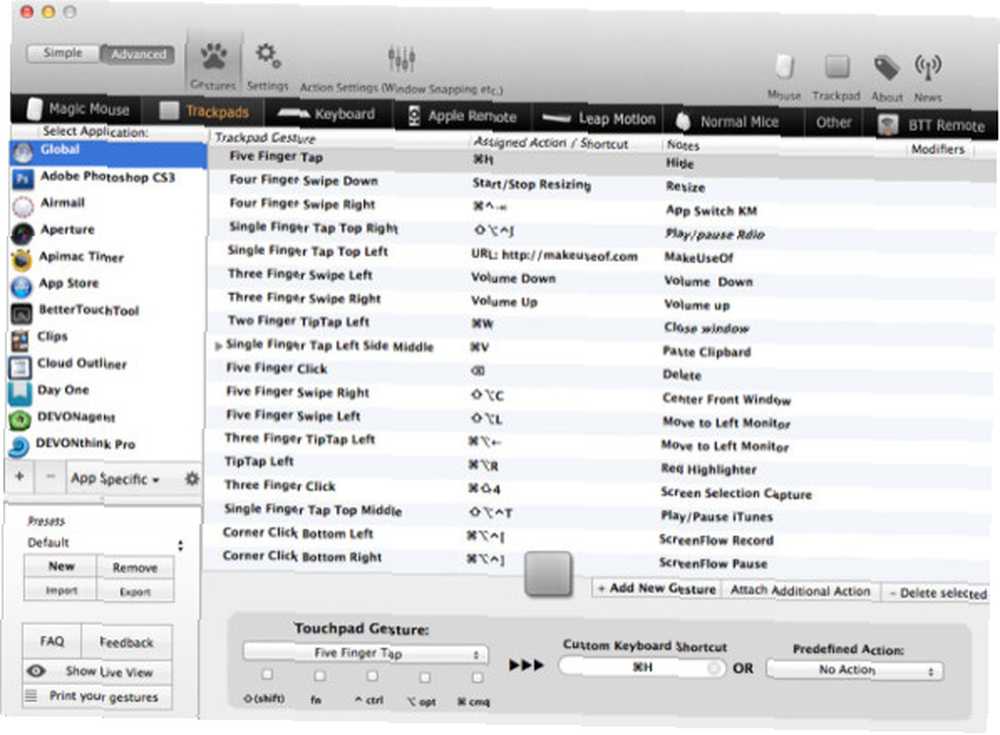Viewport: 1000px width, 735px height.
Task: Switch to the Keyboard tab
Action: coord(327,114)
